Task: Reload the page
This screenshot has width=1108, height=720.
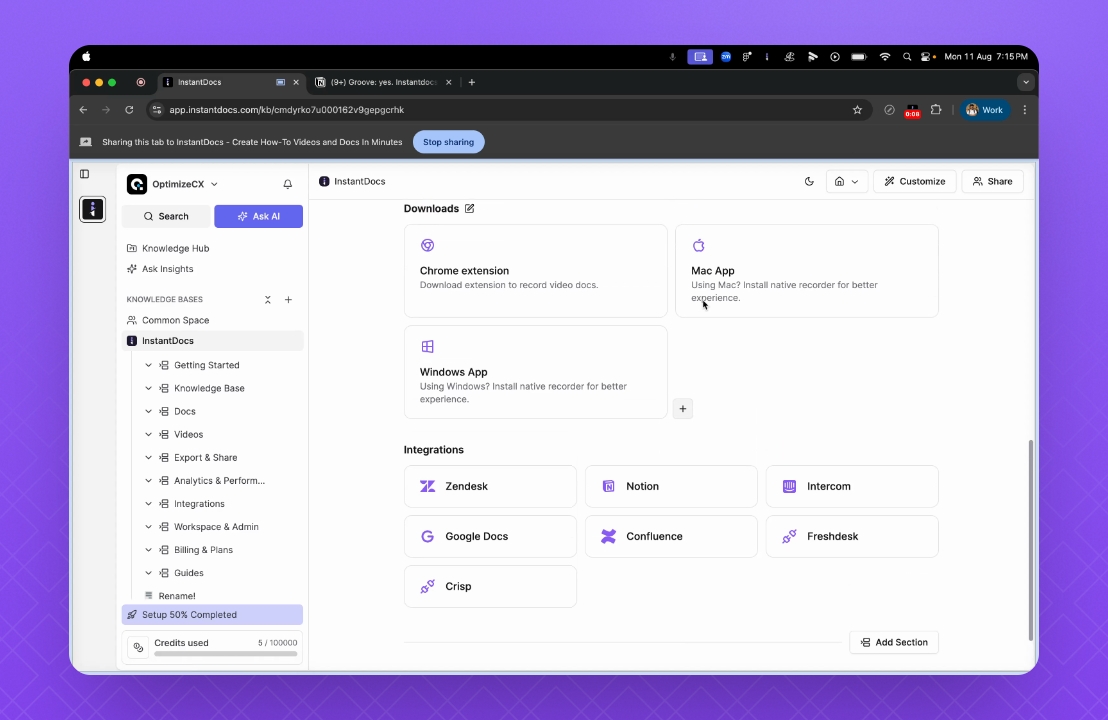Action: coord(129,110)
